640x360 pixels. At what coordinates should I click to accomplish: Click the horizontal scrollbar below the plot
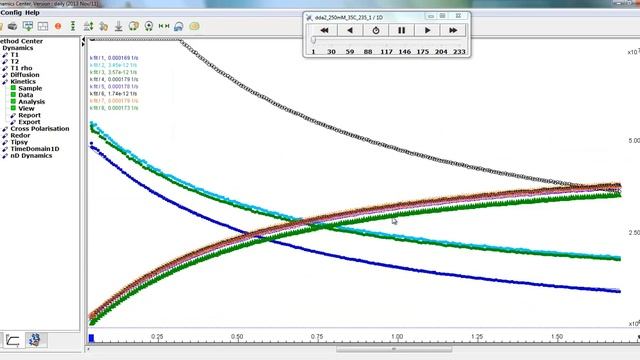[x=394, y=349]
